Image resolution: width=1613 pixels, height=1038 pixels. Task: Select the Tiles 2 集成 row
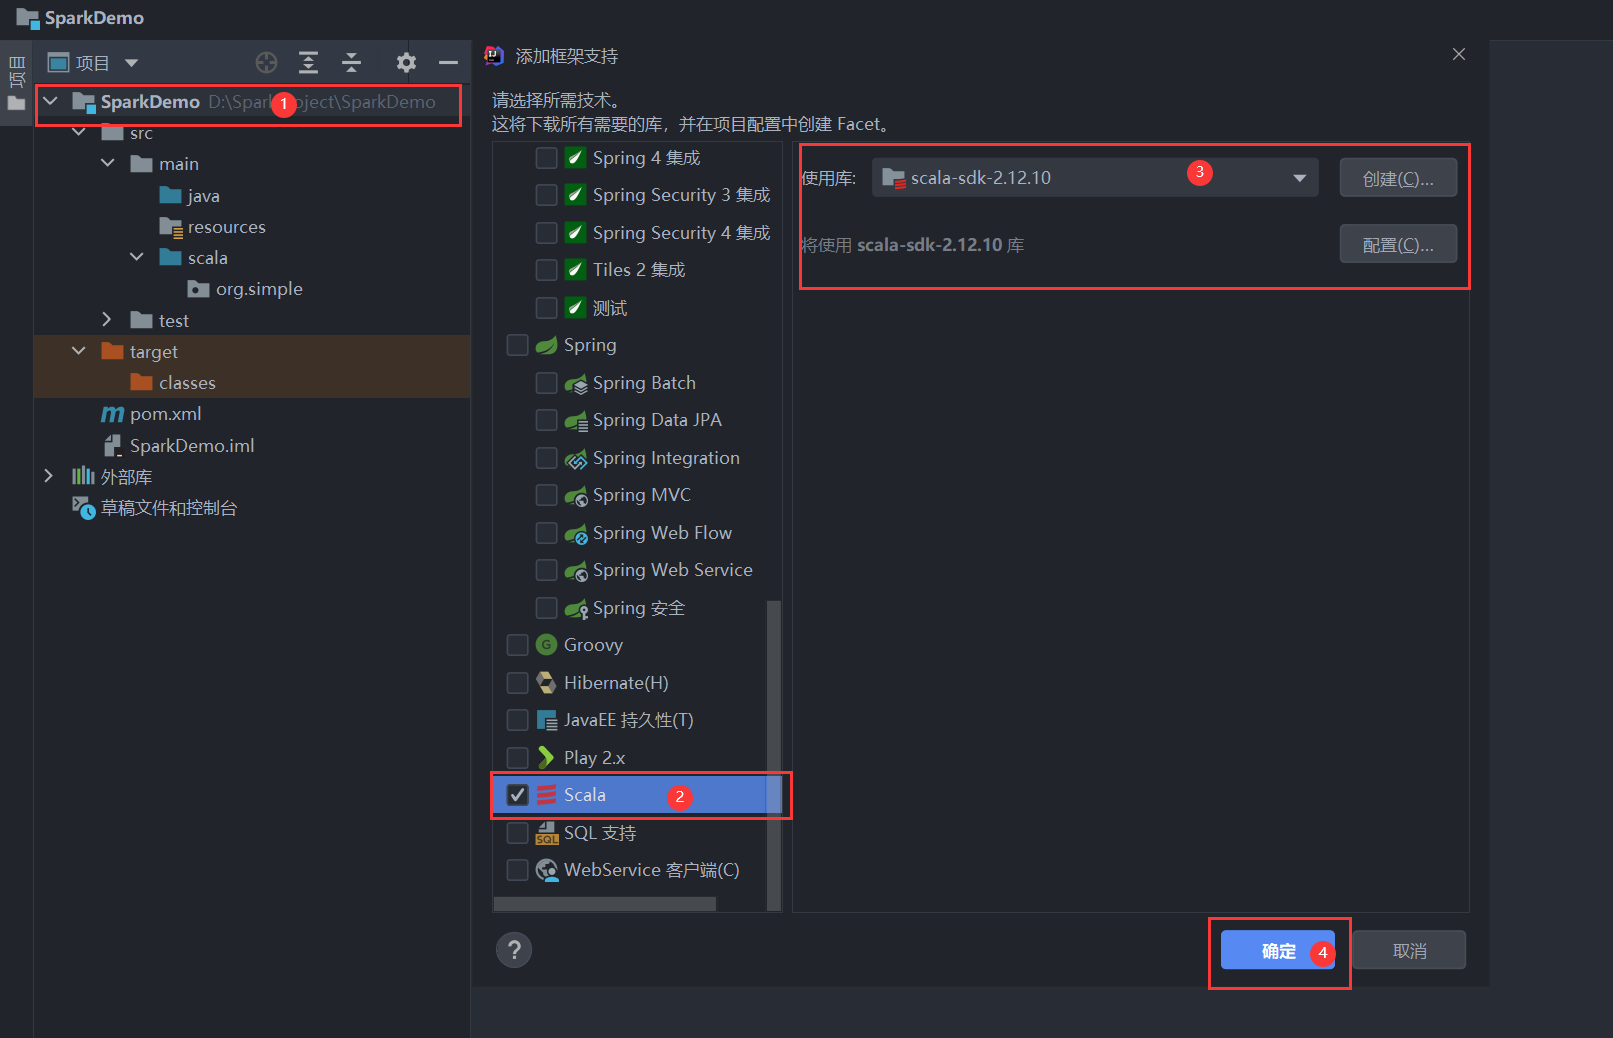[637, 270]
